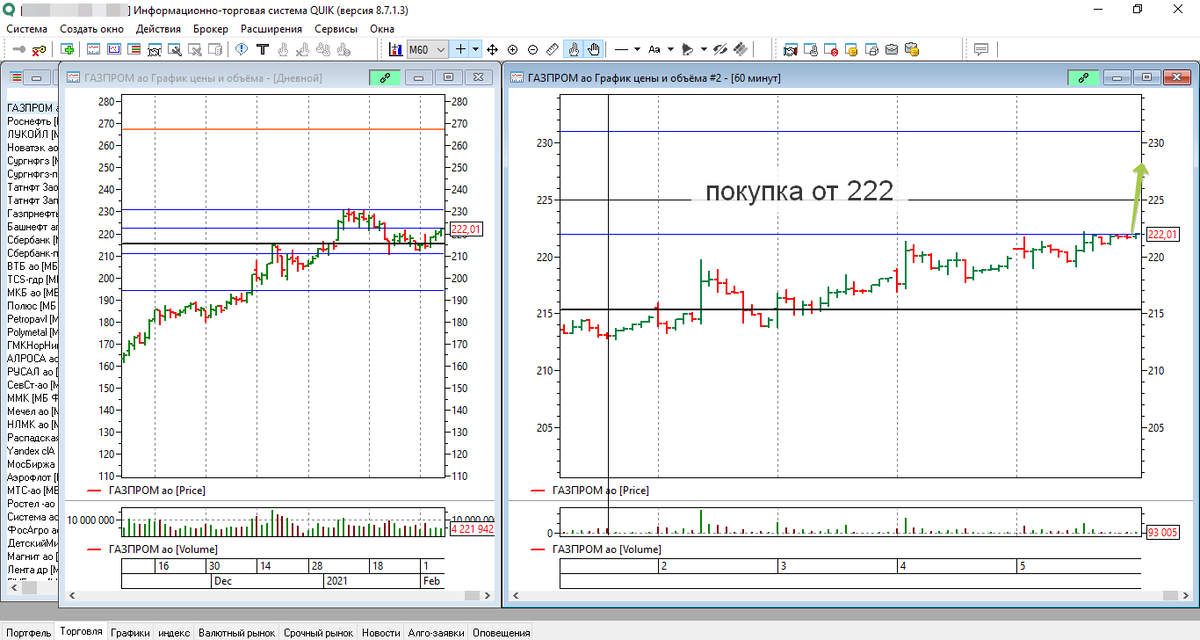Click the second blue chart window icon
Viewport: 1200px width, 640px height.
114,49
